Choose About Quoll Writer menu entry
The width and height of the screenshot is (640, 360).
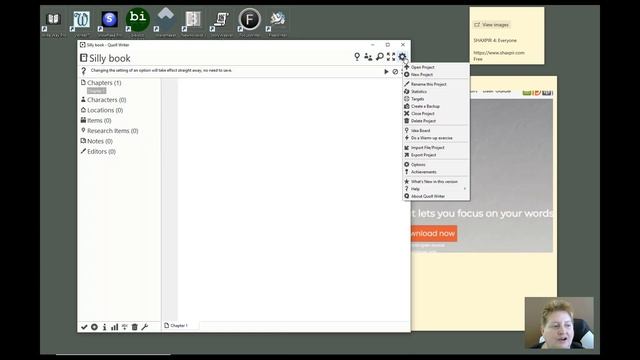coord(435,196)
